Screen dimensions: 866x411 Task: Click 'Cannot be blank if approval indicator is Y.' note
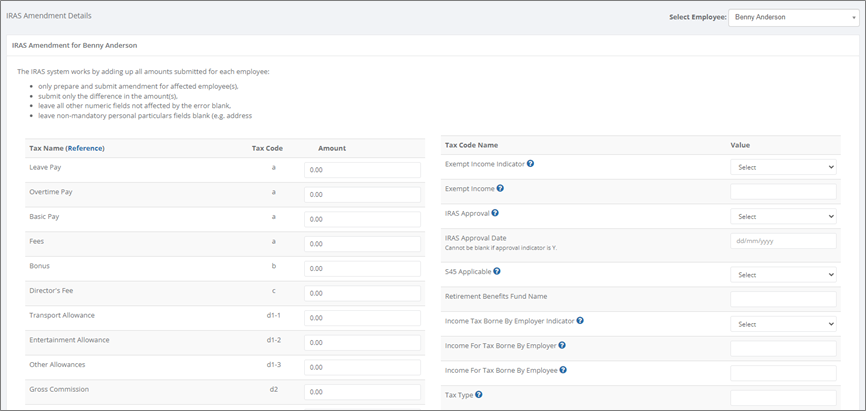[500, 247]
